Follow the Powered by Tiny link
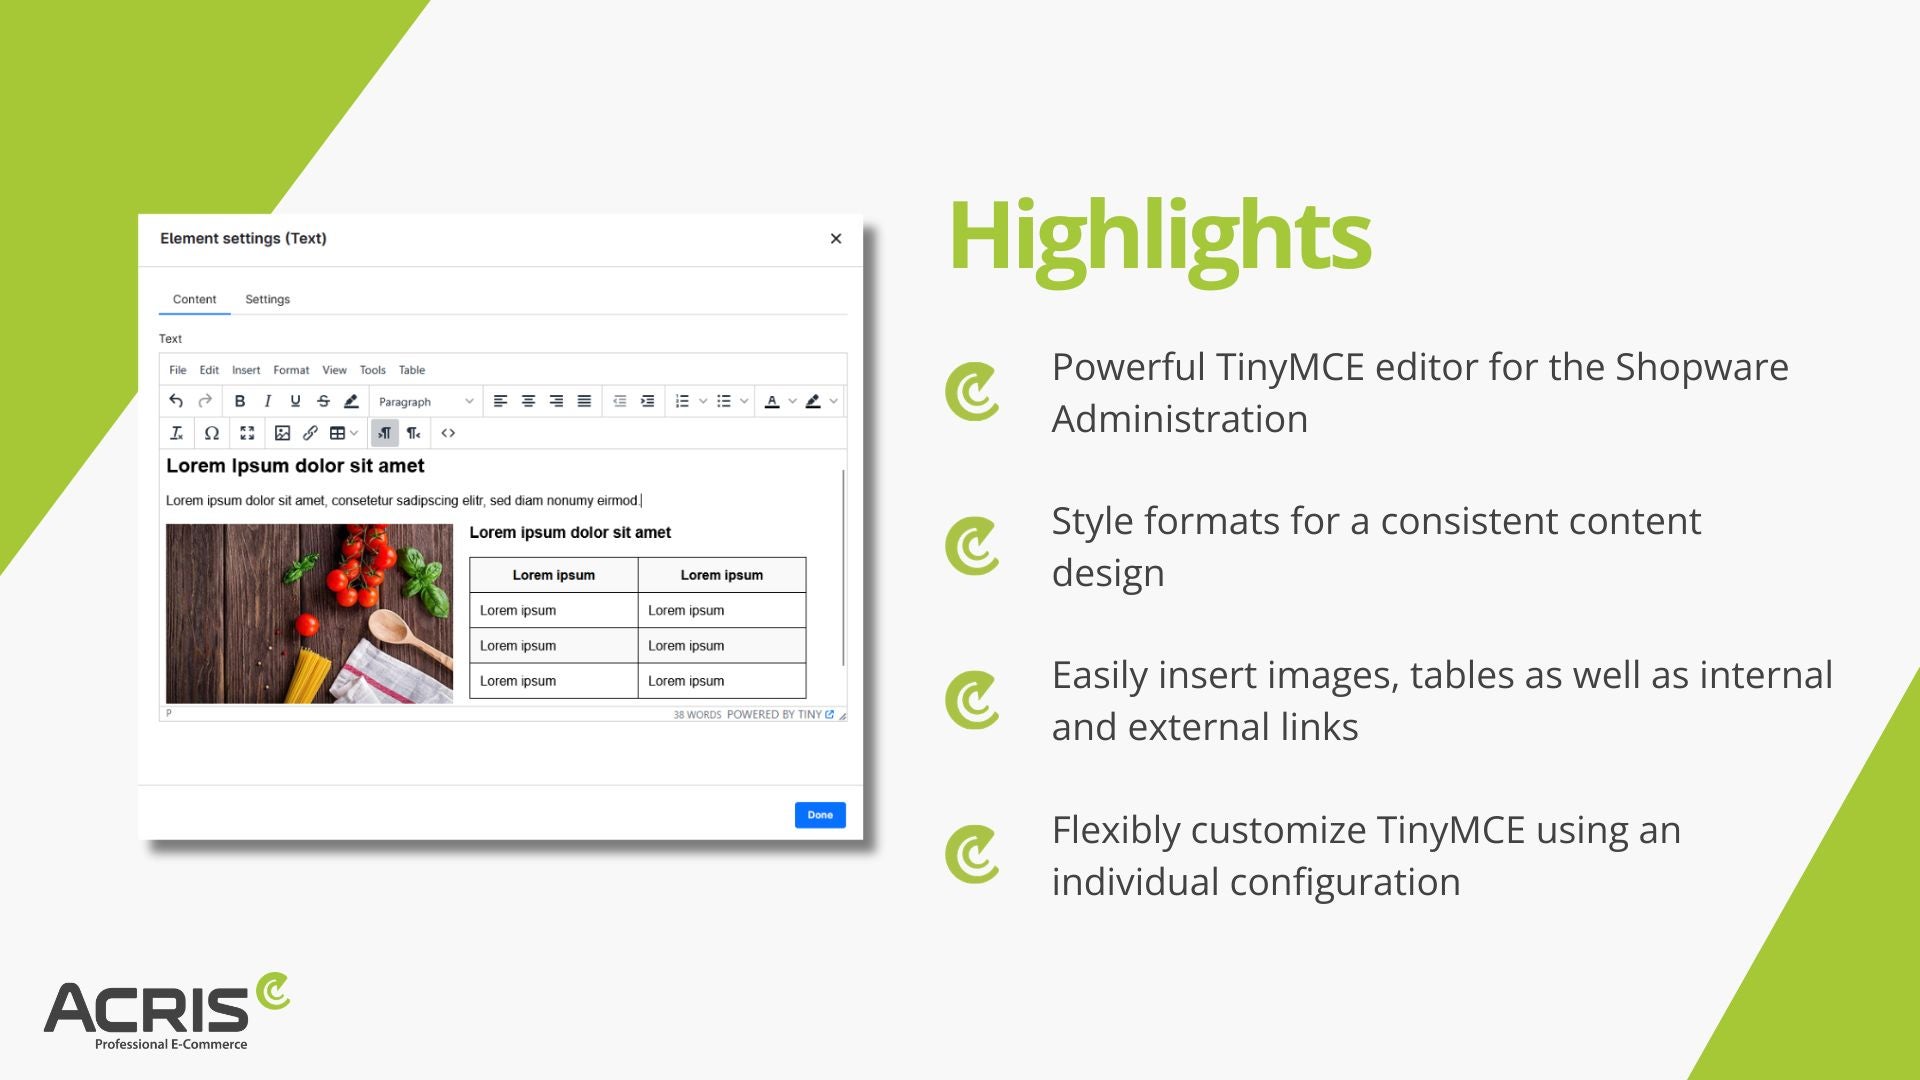Screen dimensions: 1920x1080 [780, 715]
